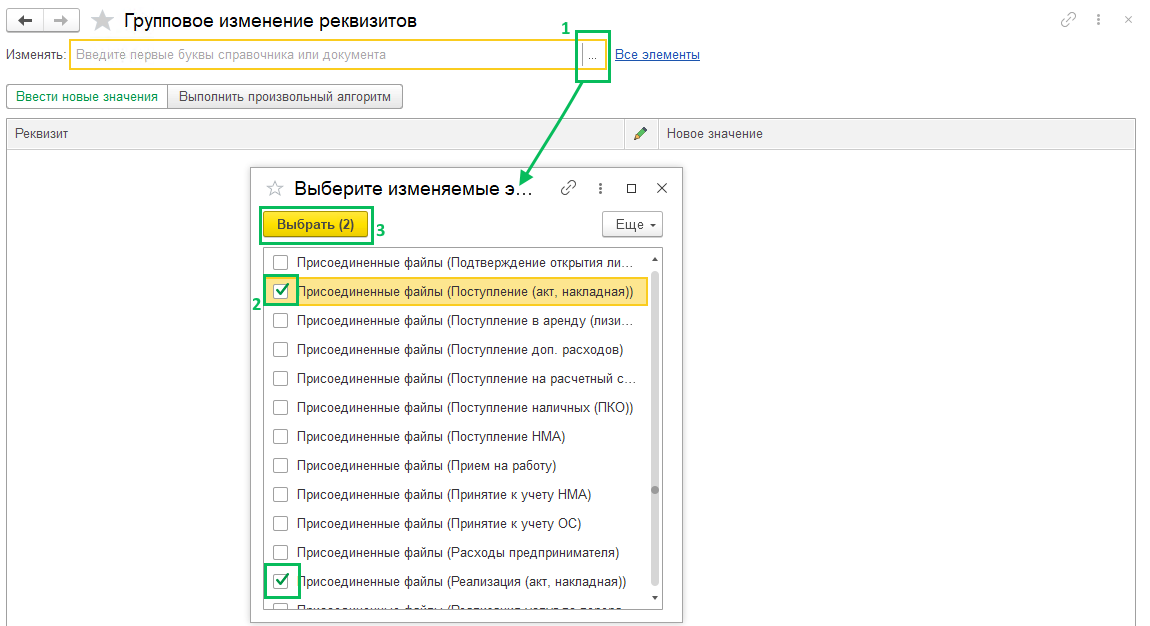Check Прием на работу checkbox
Viewport: 1150px width, 626px height.
pyautogui.click(x=280, y=465)
